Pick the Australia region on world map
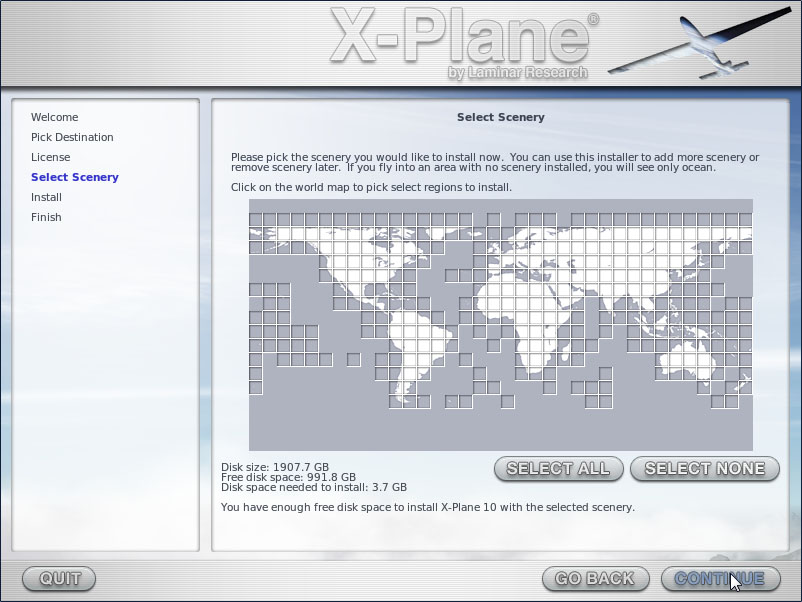The image size is (802, 602). (688, 360)
